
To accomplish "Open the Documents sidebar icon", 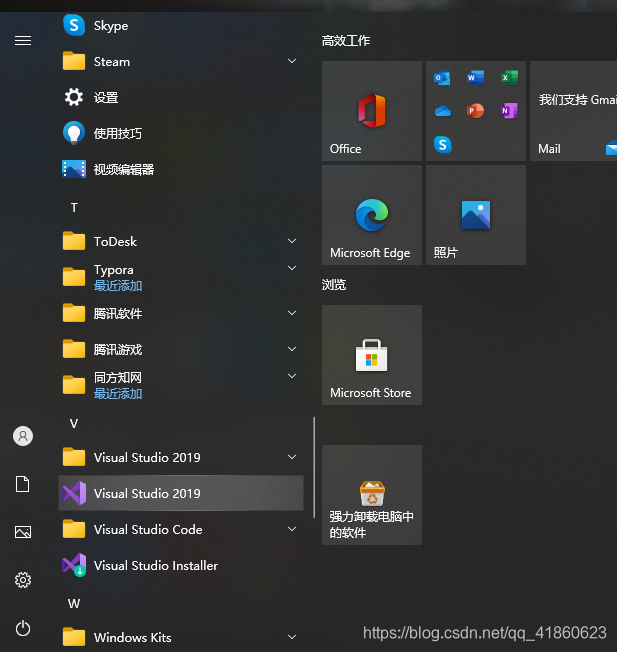I will pos(23,484).
